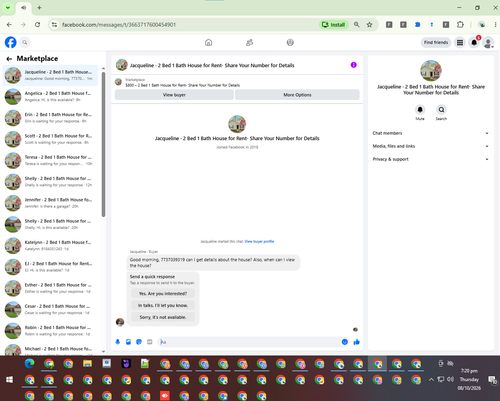500x401 pixels.
Task: Send a thumbs-up like
Action: (356, 342)
